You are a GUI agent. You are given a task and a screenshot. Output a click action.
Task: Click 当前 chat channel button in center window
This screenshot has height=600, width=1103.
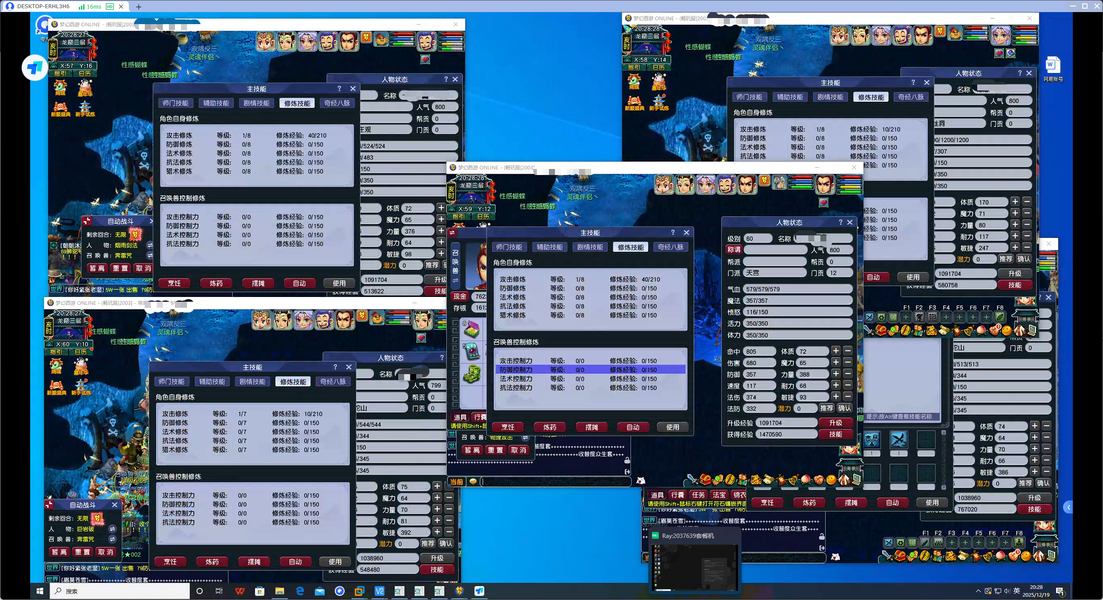click(x=457, y=482)
